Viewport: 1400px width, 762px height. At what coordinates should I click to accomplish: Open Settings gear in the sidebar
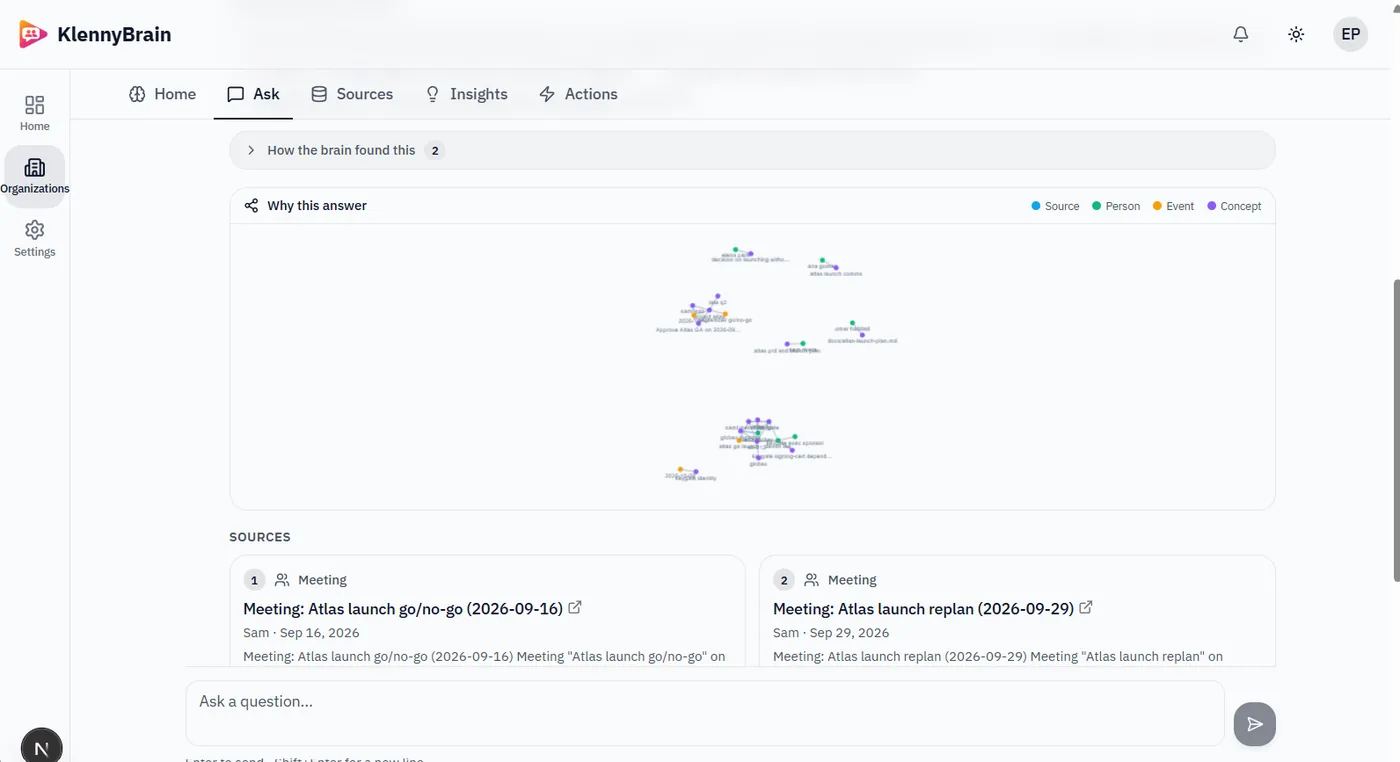click(35, 239)
